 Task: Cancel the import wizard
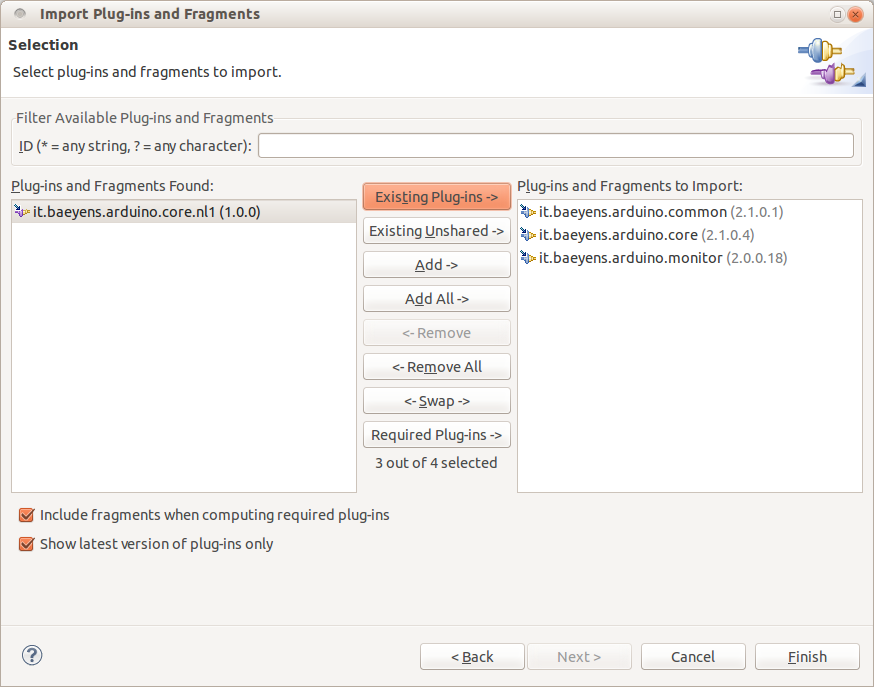[x=693, y=657]
